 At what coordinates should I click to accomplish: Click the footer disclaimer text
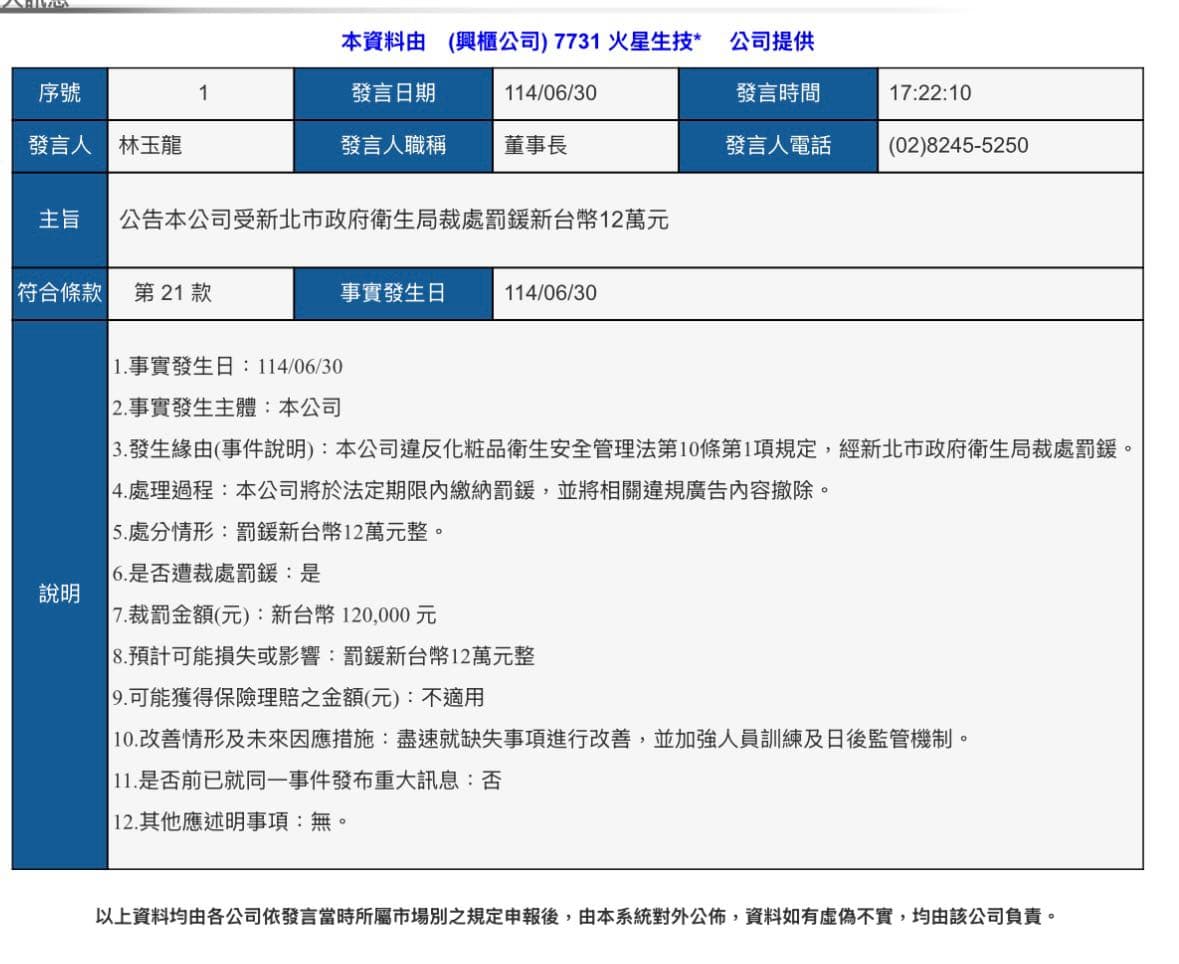click(x=577, y=917)
